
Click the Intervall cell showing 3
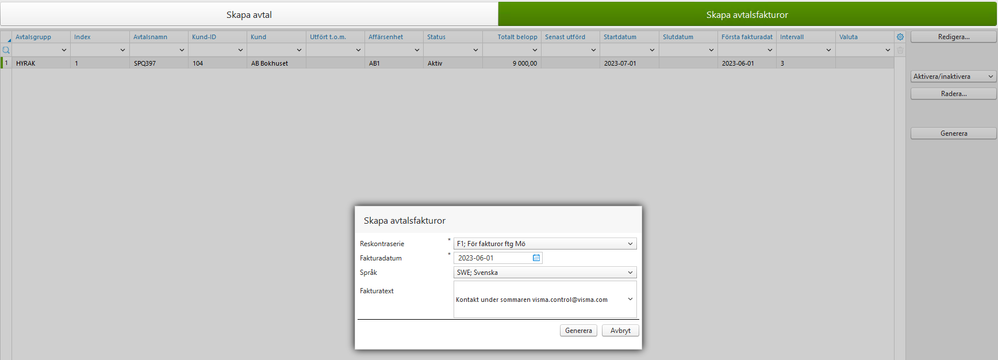click(805, 64)
